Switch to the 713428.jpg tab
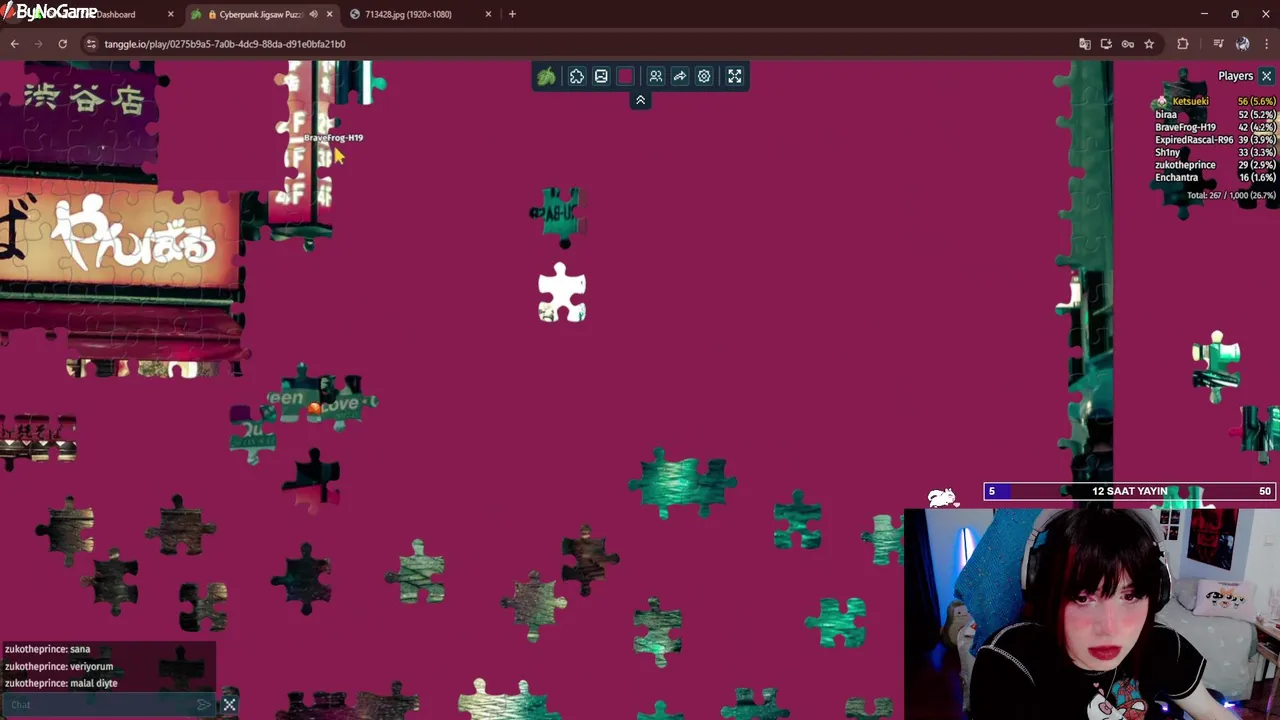 (x=410, y=14)
